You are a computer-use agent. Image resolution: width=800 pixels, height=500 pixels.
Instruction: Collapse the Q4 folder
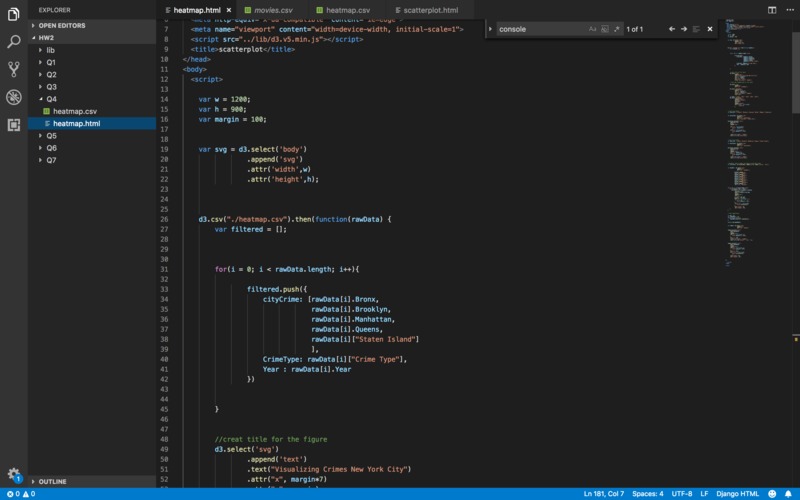point(92,99)
